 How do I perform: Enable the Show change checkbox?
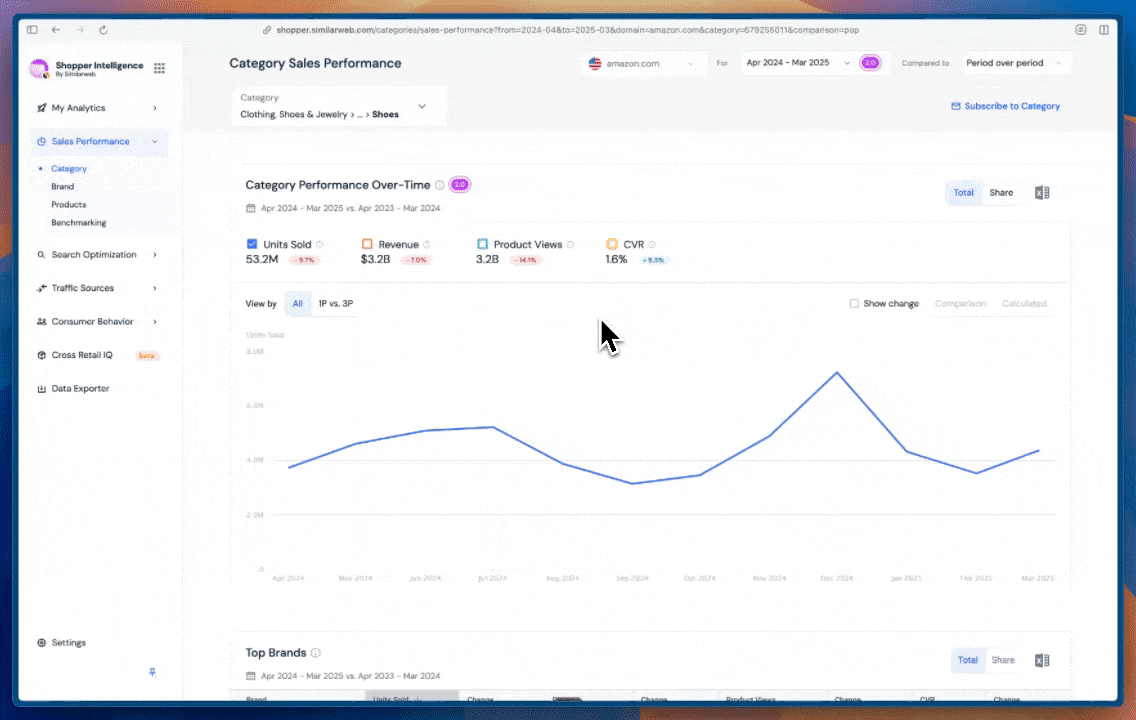[854, 303]
